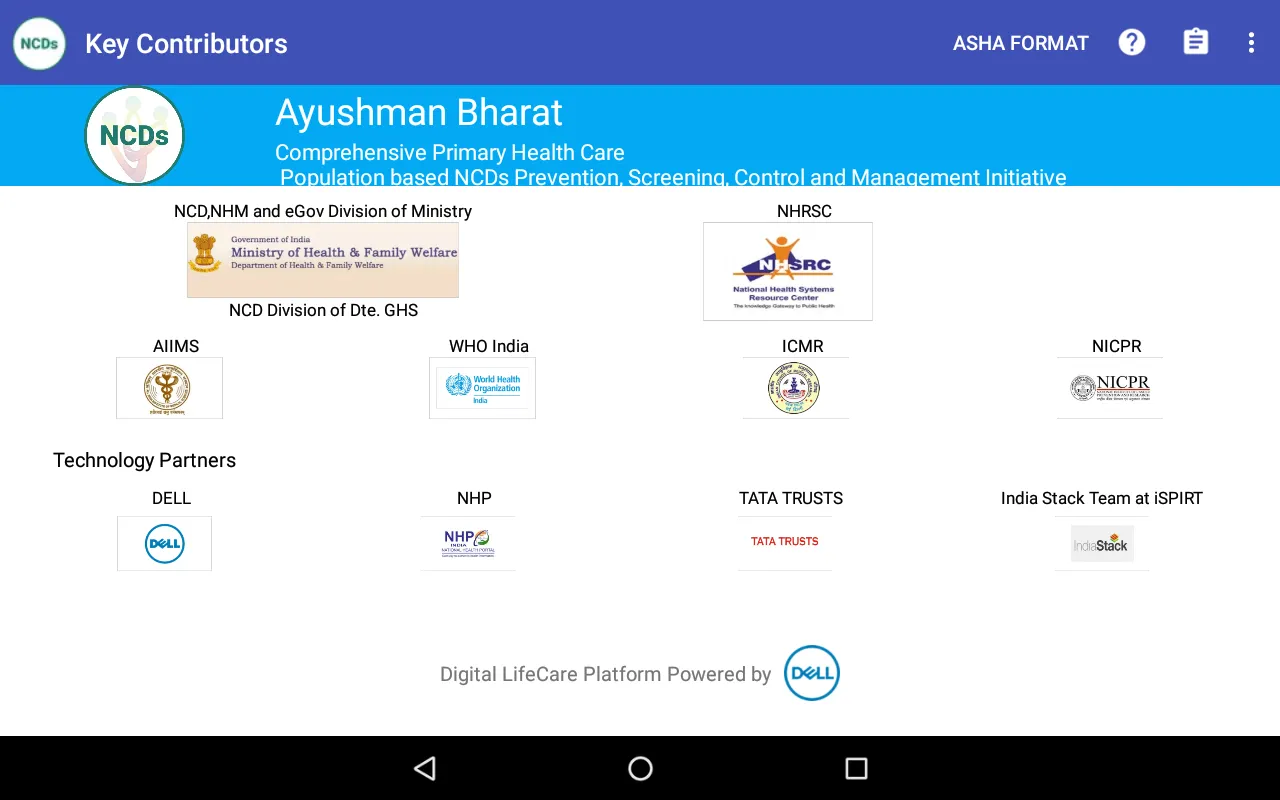Click the WHO India logo
This screenshot has width=1280, height=800.
(x=482, y=388)
